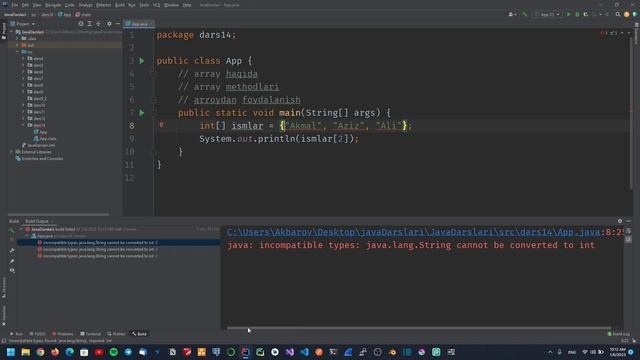640x360 pixels.
Task: Collapse the JavaDarslari root project node
Action: coord(11,32)
